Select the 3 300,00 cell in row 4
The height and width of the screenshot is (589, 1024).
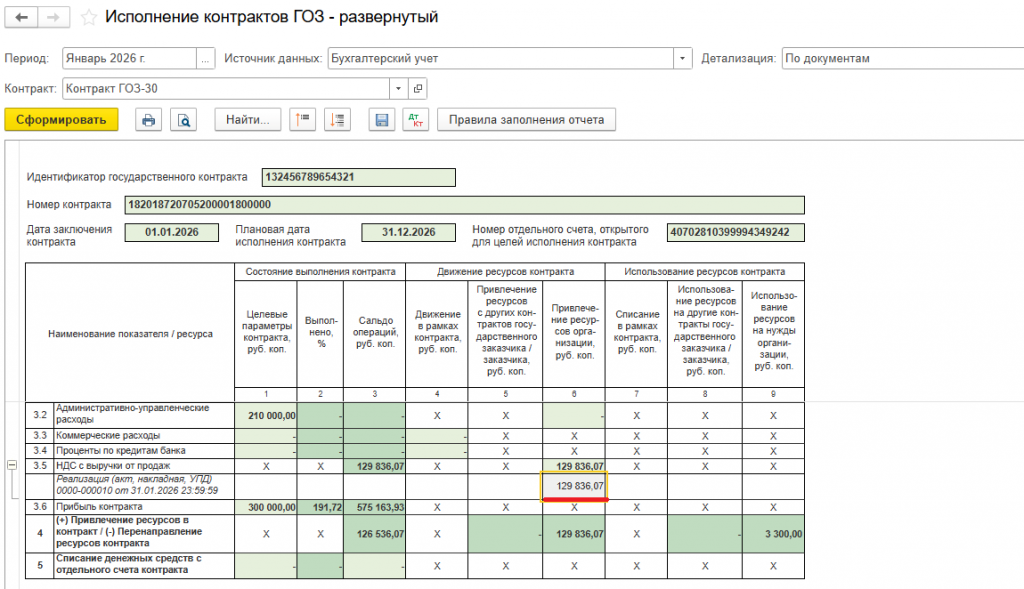tap(773, 534)
